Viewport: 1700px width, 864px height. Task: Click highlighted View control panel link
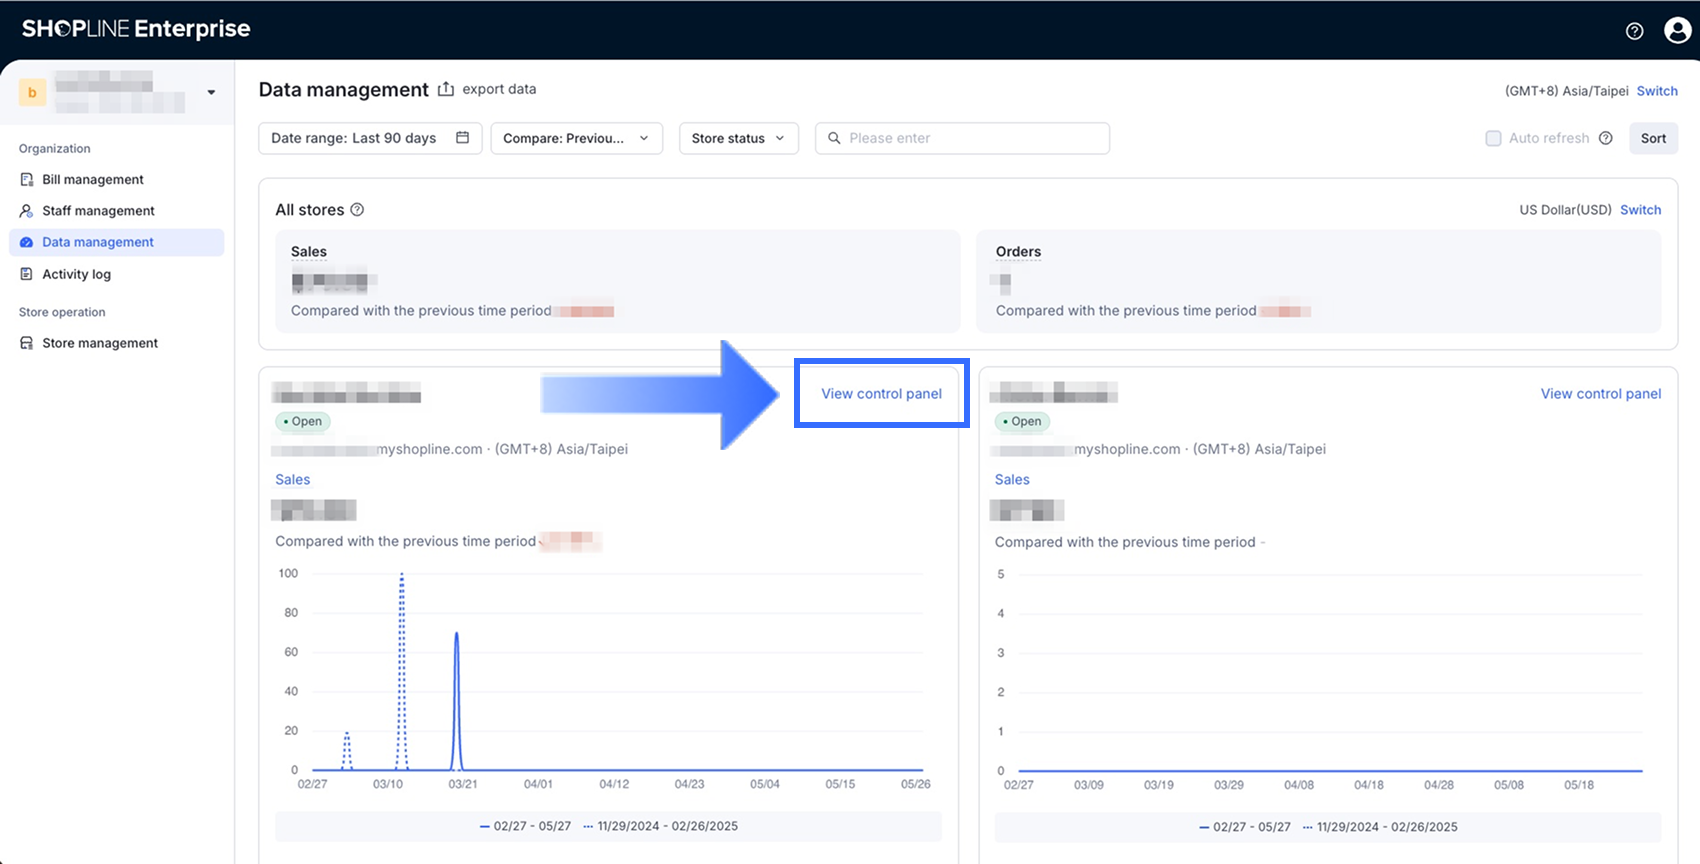(x=881, y=394)
